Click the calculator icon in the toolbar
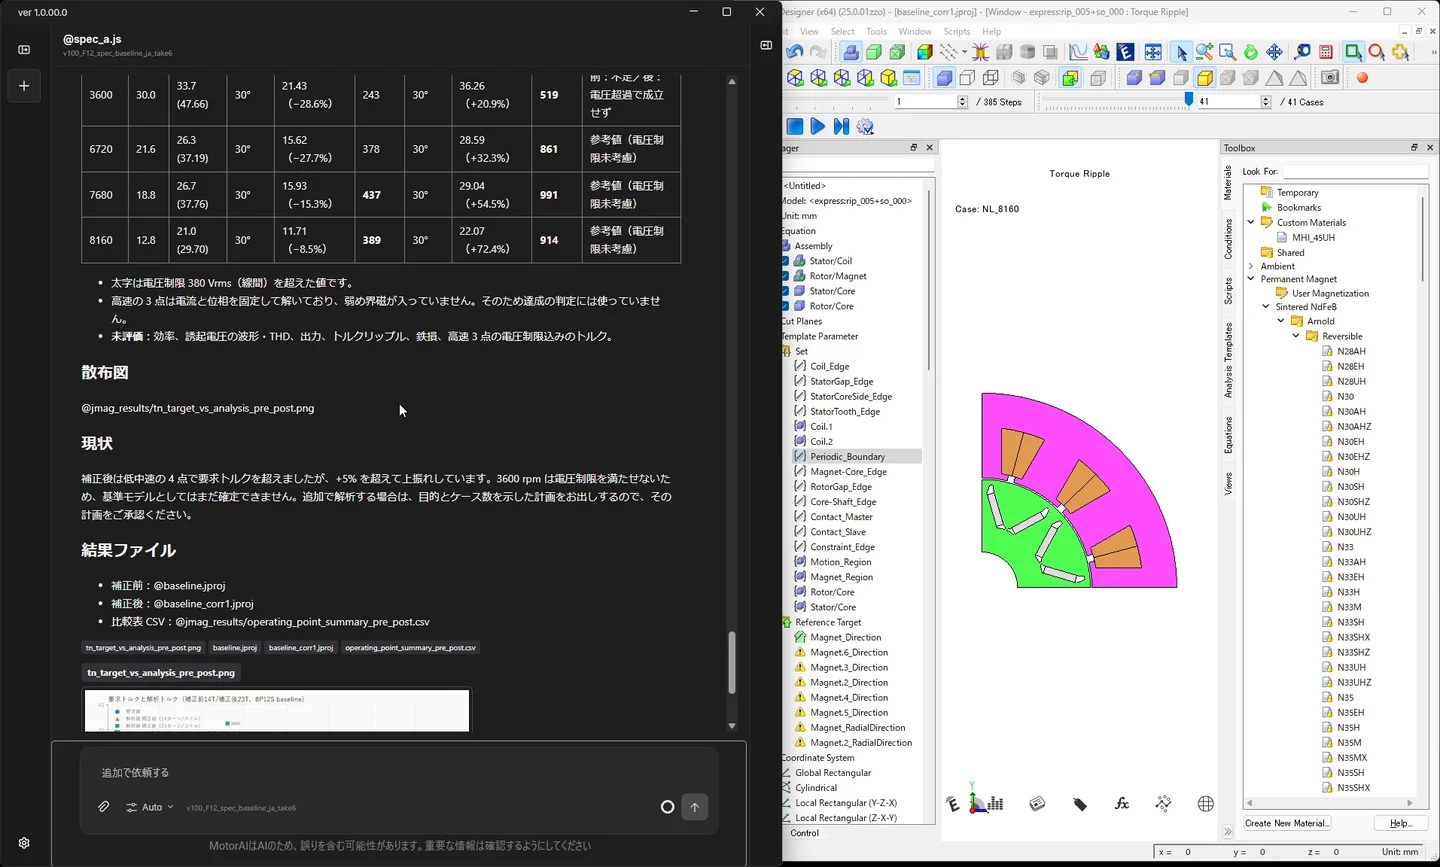The height and width of the screenshot is (867, 1440). tap(1326, 52)
